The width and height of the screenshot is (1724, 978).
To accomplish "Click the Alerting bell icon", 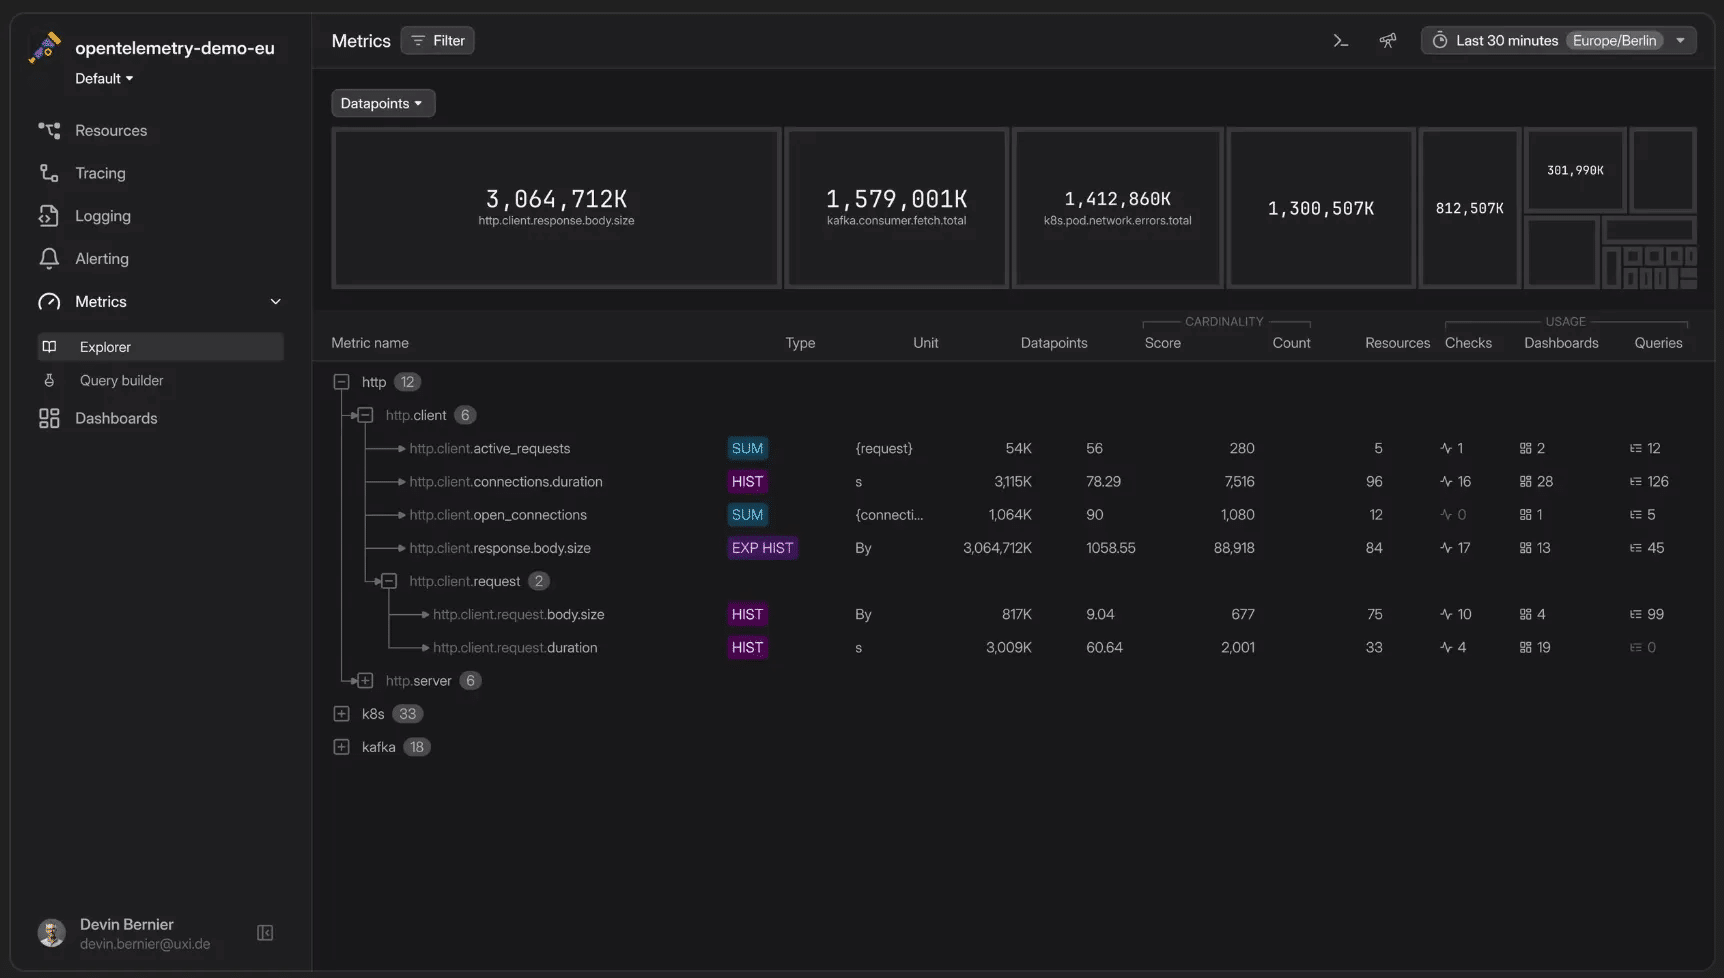I will pyautogui.click(x=50, y=258).
